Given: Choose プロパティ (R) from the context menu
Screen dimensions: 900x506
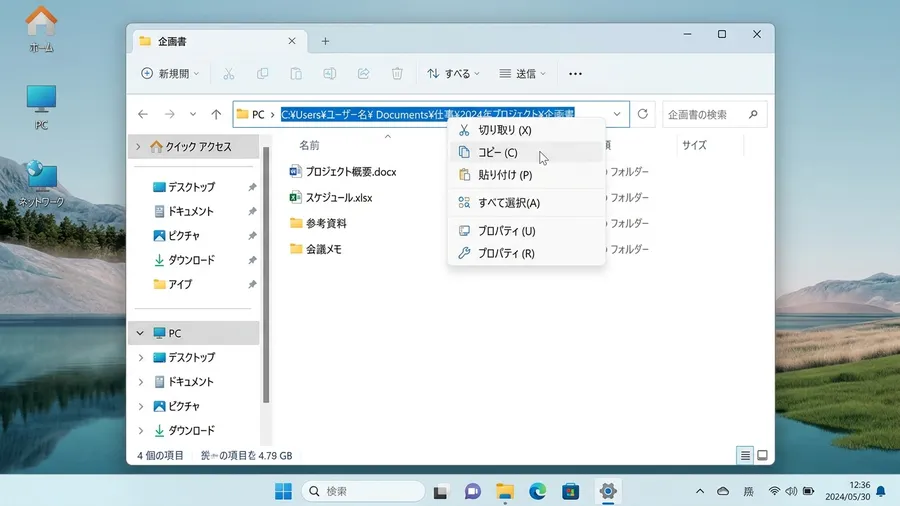Looking at the screenshot, I should coord(526,253).
